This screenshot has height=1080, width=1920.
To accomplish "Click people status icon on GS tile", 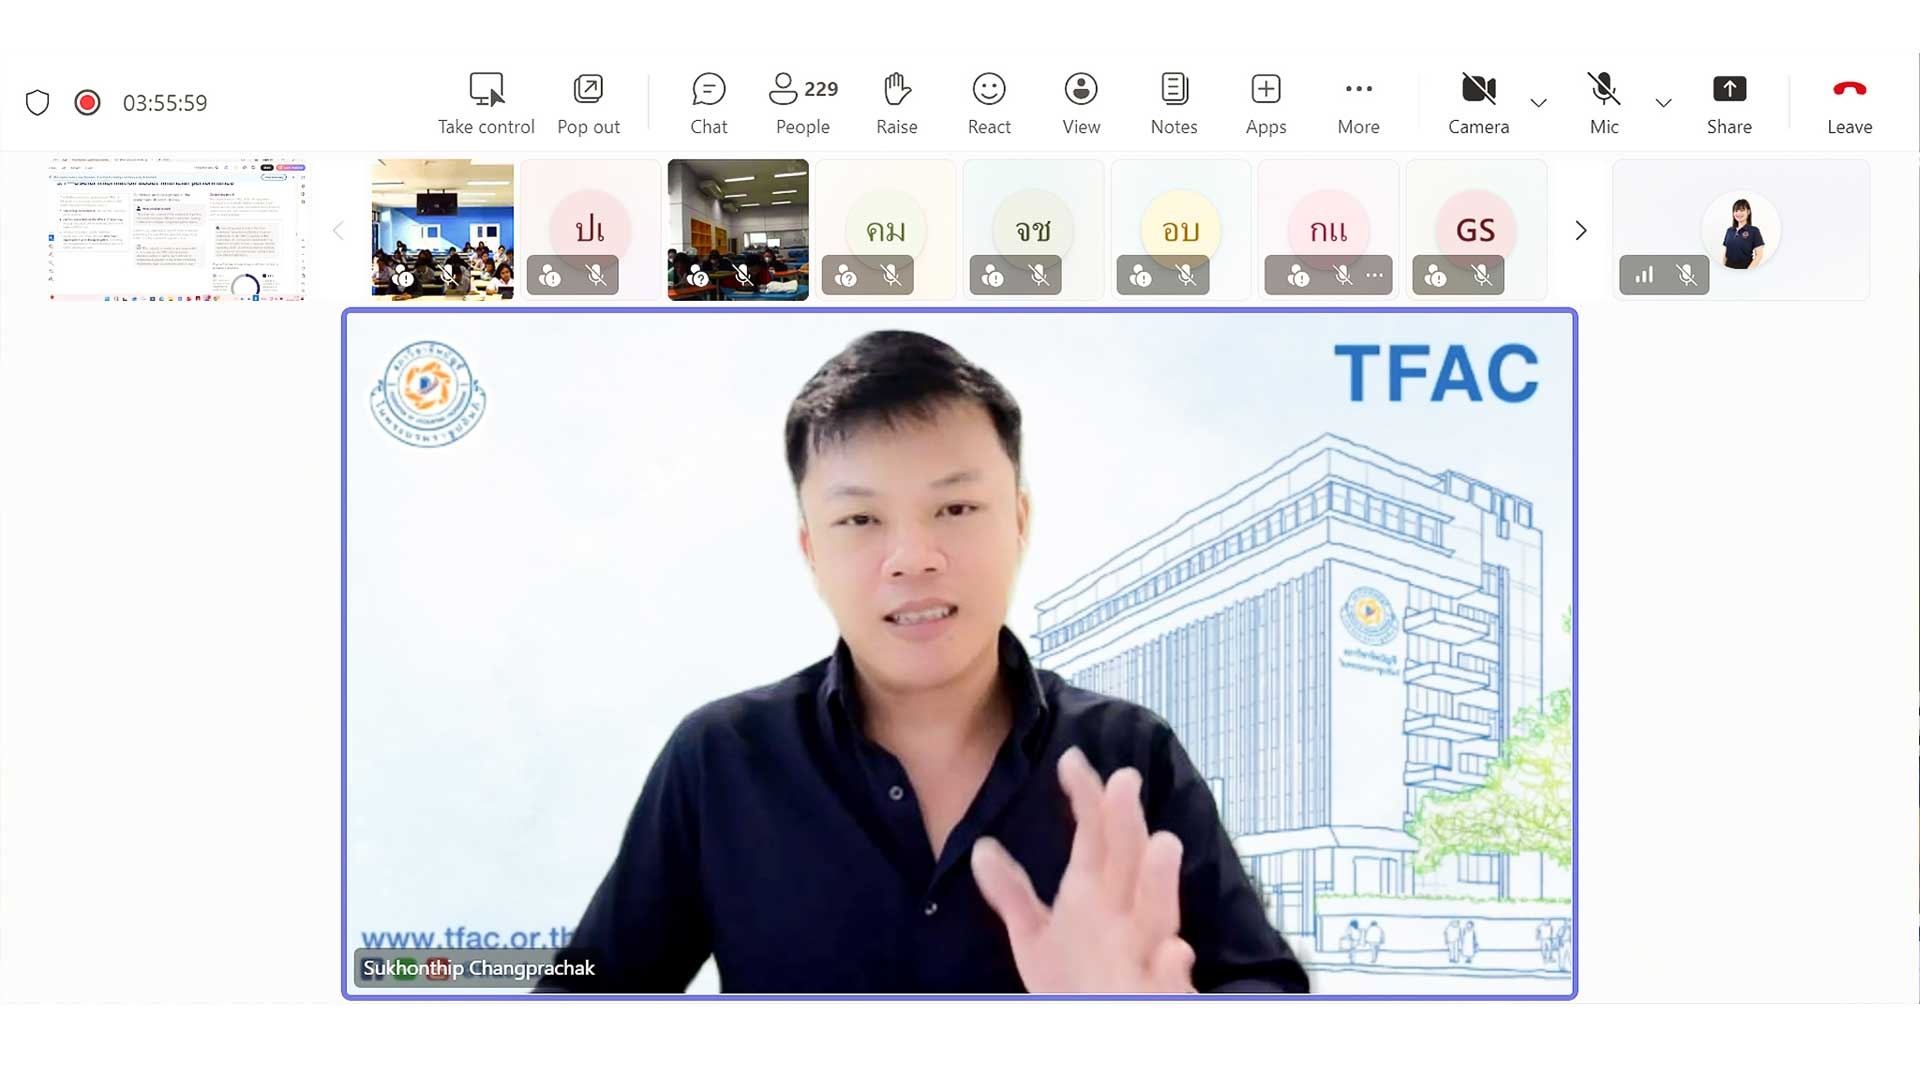I will pyautogui.click(x=1435, y=276).
